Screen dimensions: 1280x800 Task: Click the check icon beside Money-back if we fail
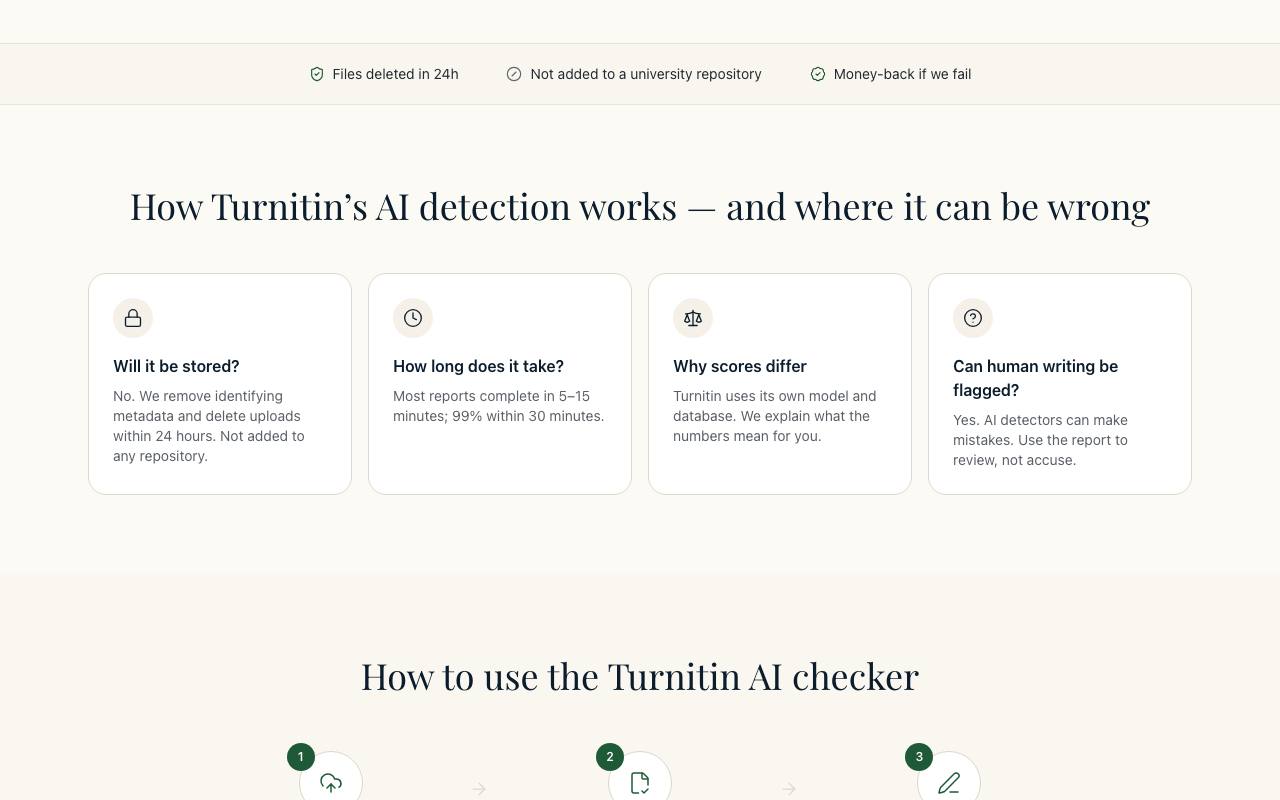(818, 74)
